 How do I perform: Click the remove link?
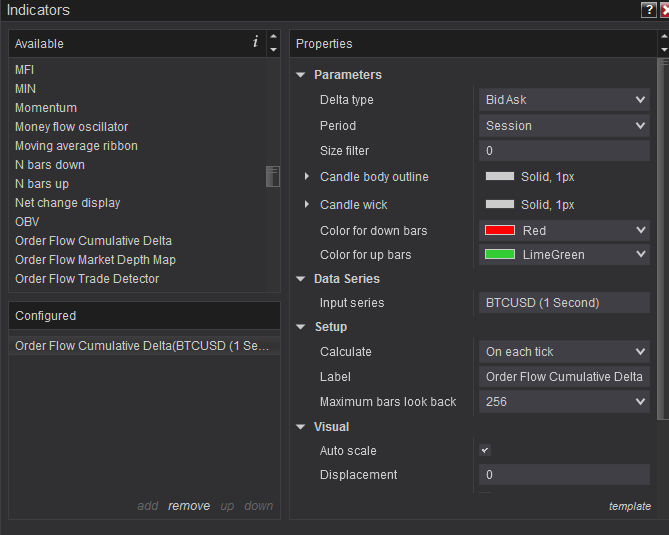click(189, 506)
